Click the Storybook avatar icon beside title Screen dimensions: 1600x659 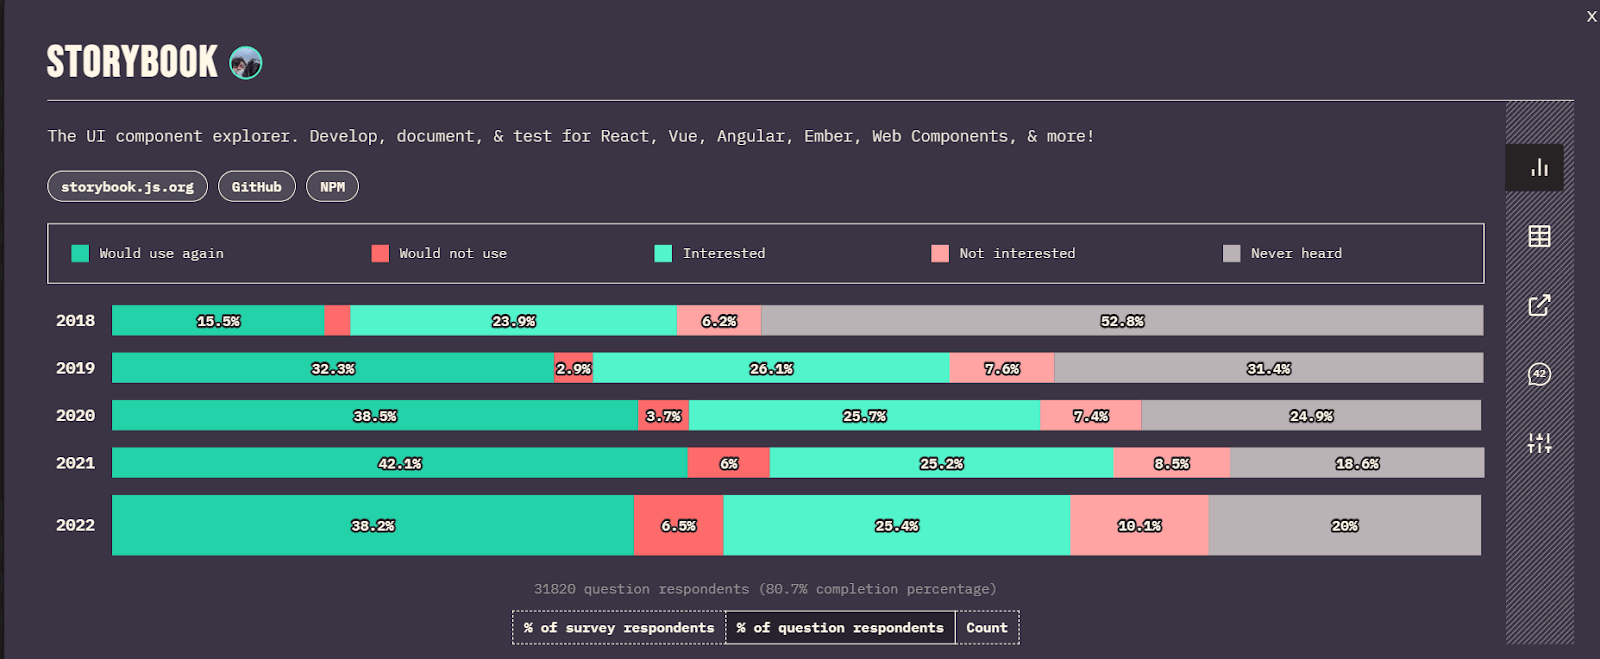tap(246, 63)
